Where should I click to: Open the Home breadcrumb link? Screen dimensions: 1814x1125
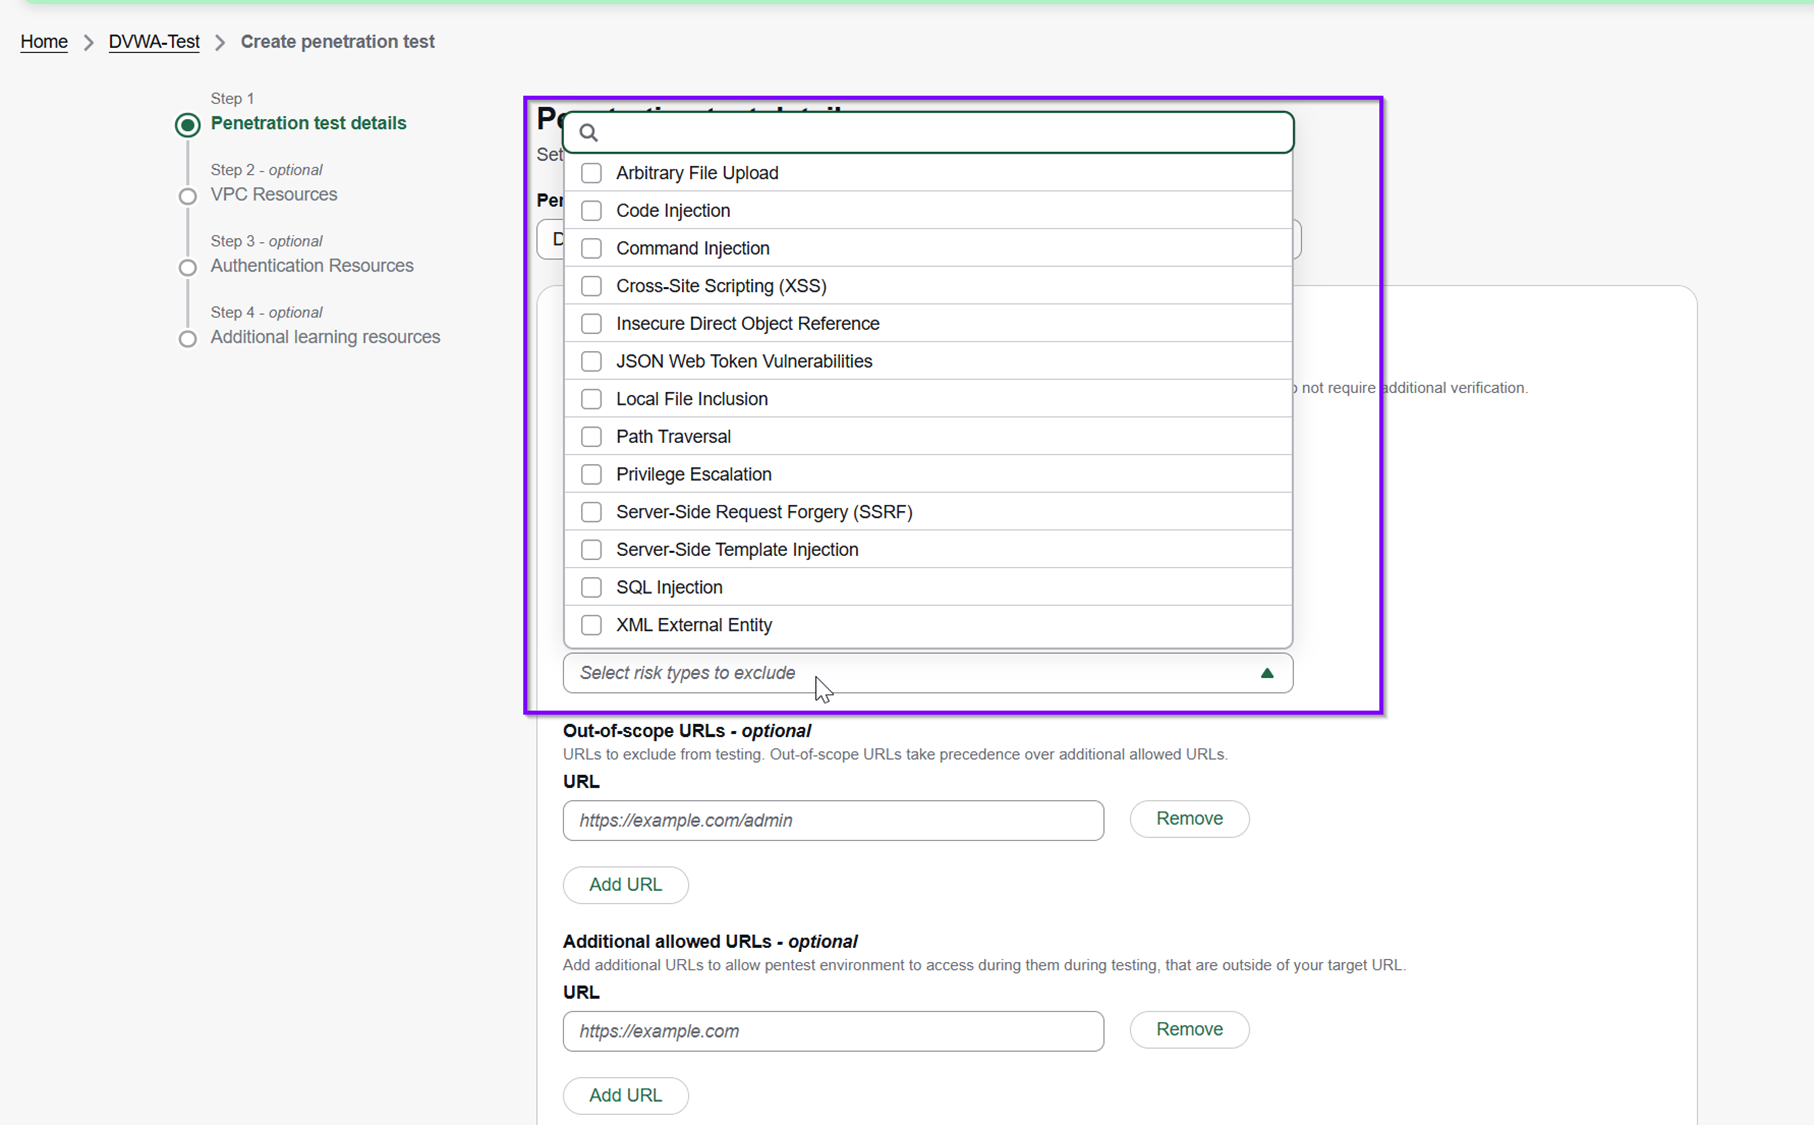coord(44,42)
